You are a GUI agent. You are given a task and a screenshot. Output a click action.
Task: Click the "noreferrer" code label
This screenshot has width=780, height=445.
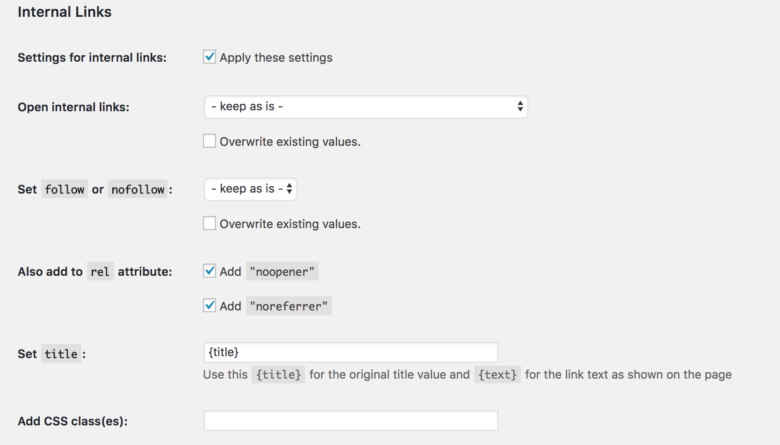click(289, 306)
